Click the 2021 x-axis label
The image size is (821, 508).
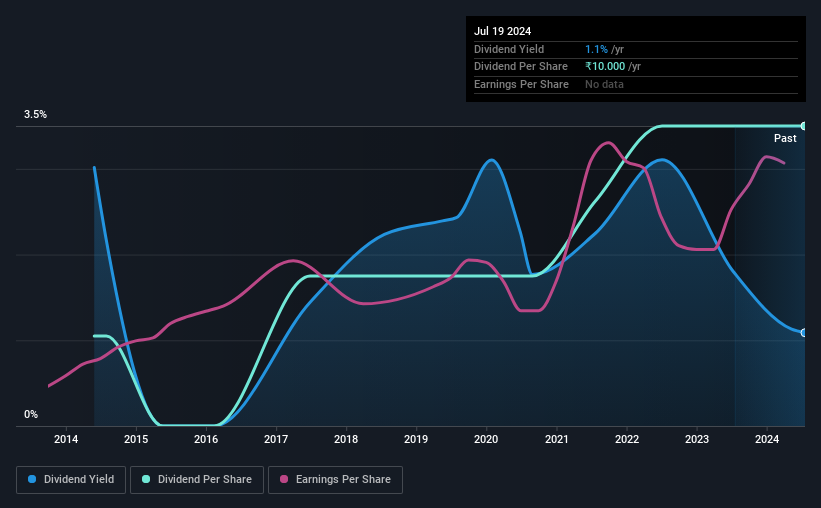point(557,439)
